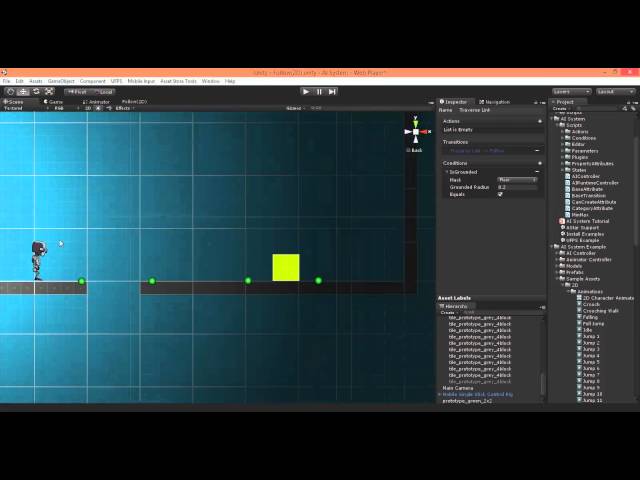Open the Mask dropdown under IsGrounded
Screen dimensions: 640x480
click(x=517, y=180)
